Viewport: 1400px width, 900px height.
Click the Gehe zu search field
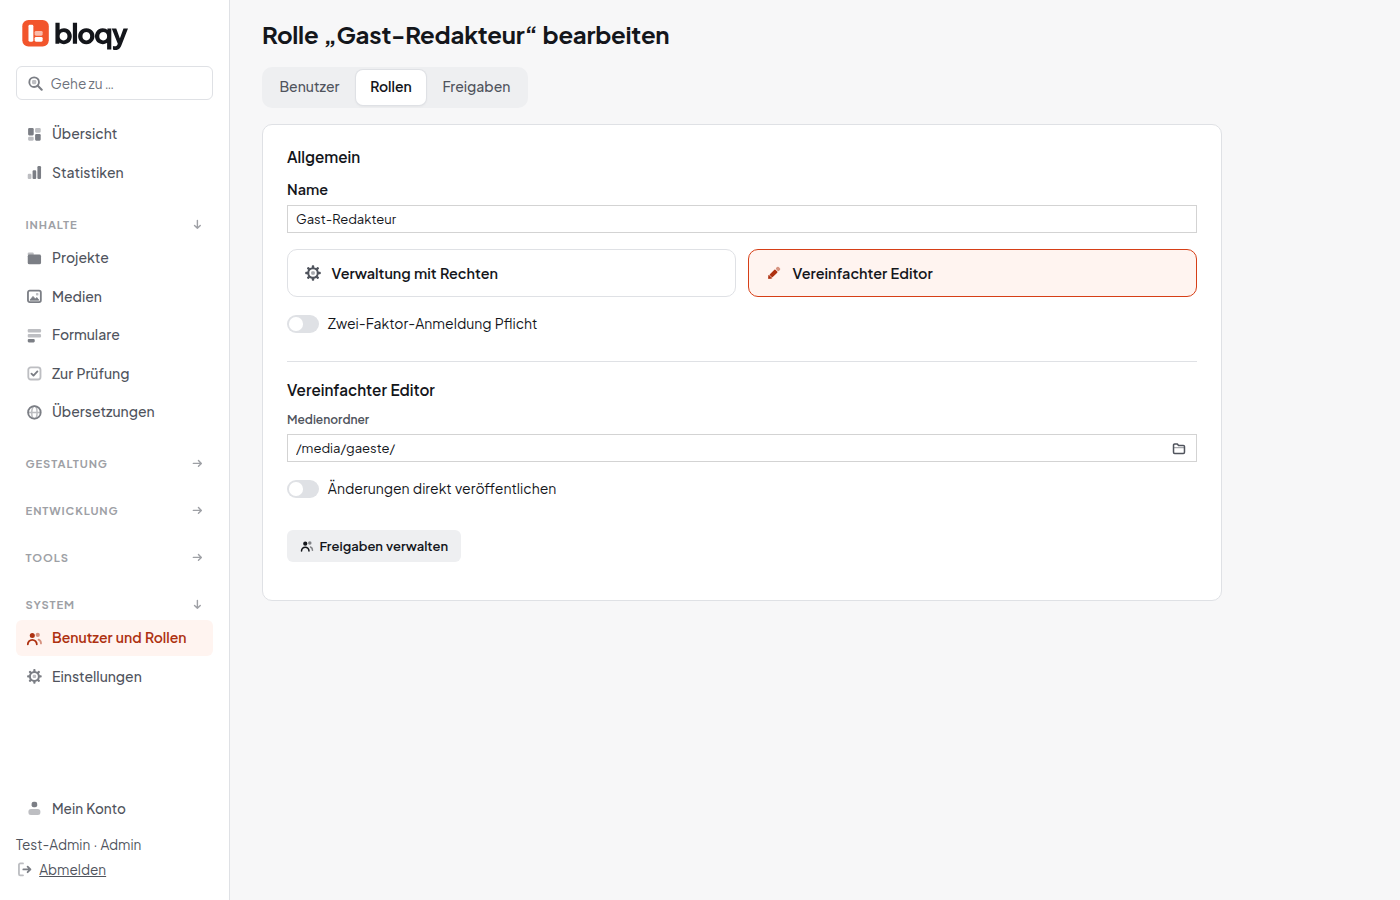114,83
